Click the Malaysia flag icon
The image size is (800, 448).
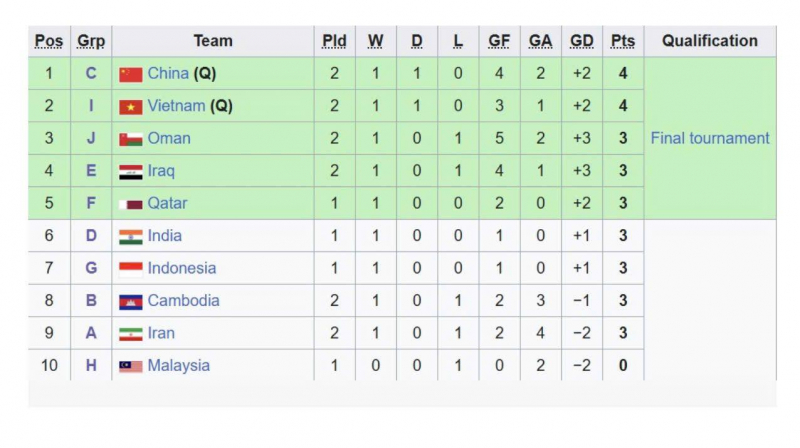[x=130, y=366]
